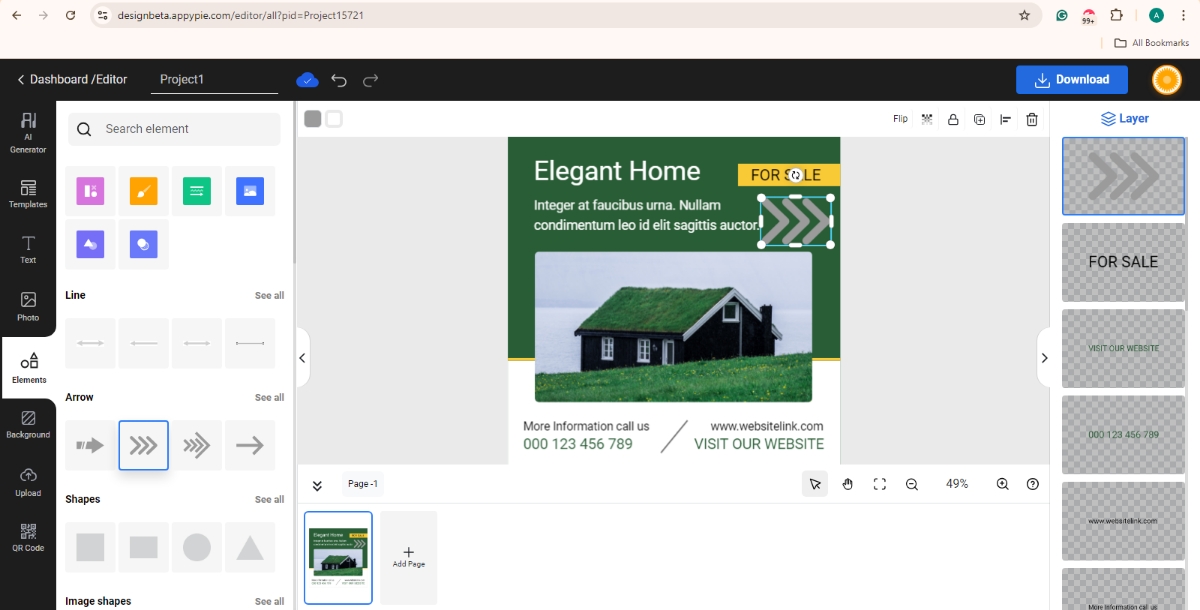Select the FOR SALE layer thumbnail

(1123, 262)
